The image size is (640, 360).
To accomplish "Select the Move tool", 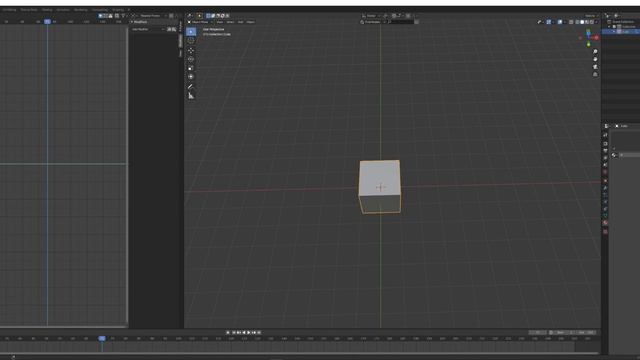I will pyautogui.click(x=191, y=51).
